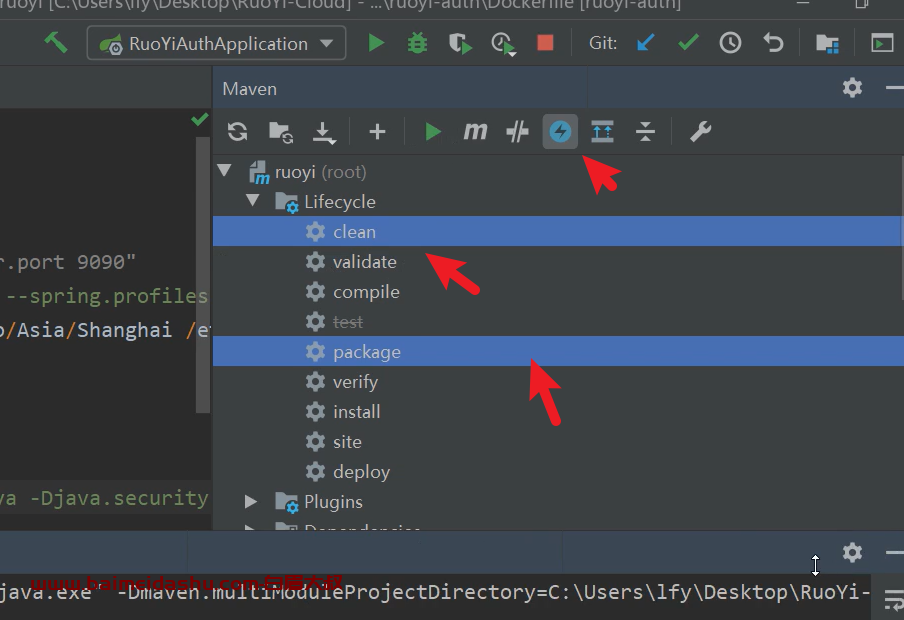Run with Coverage using the shield icon
This screenshot has height=620, width=904.
460,43
